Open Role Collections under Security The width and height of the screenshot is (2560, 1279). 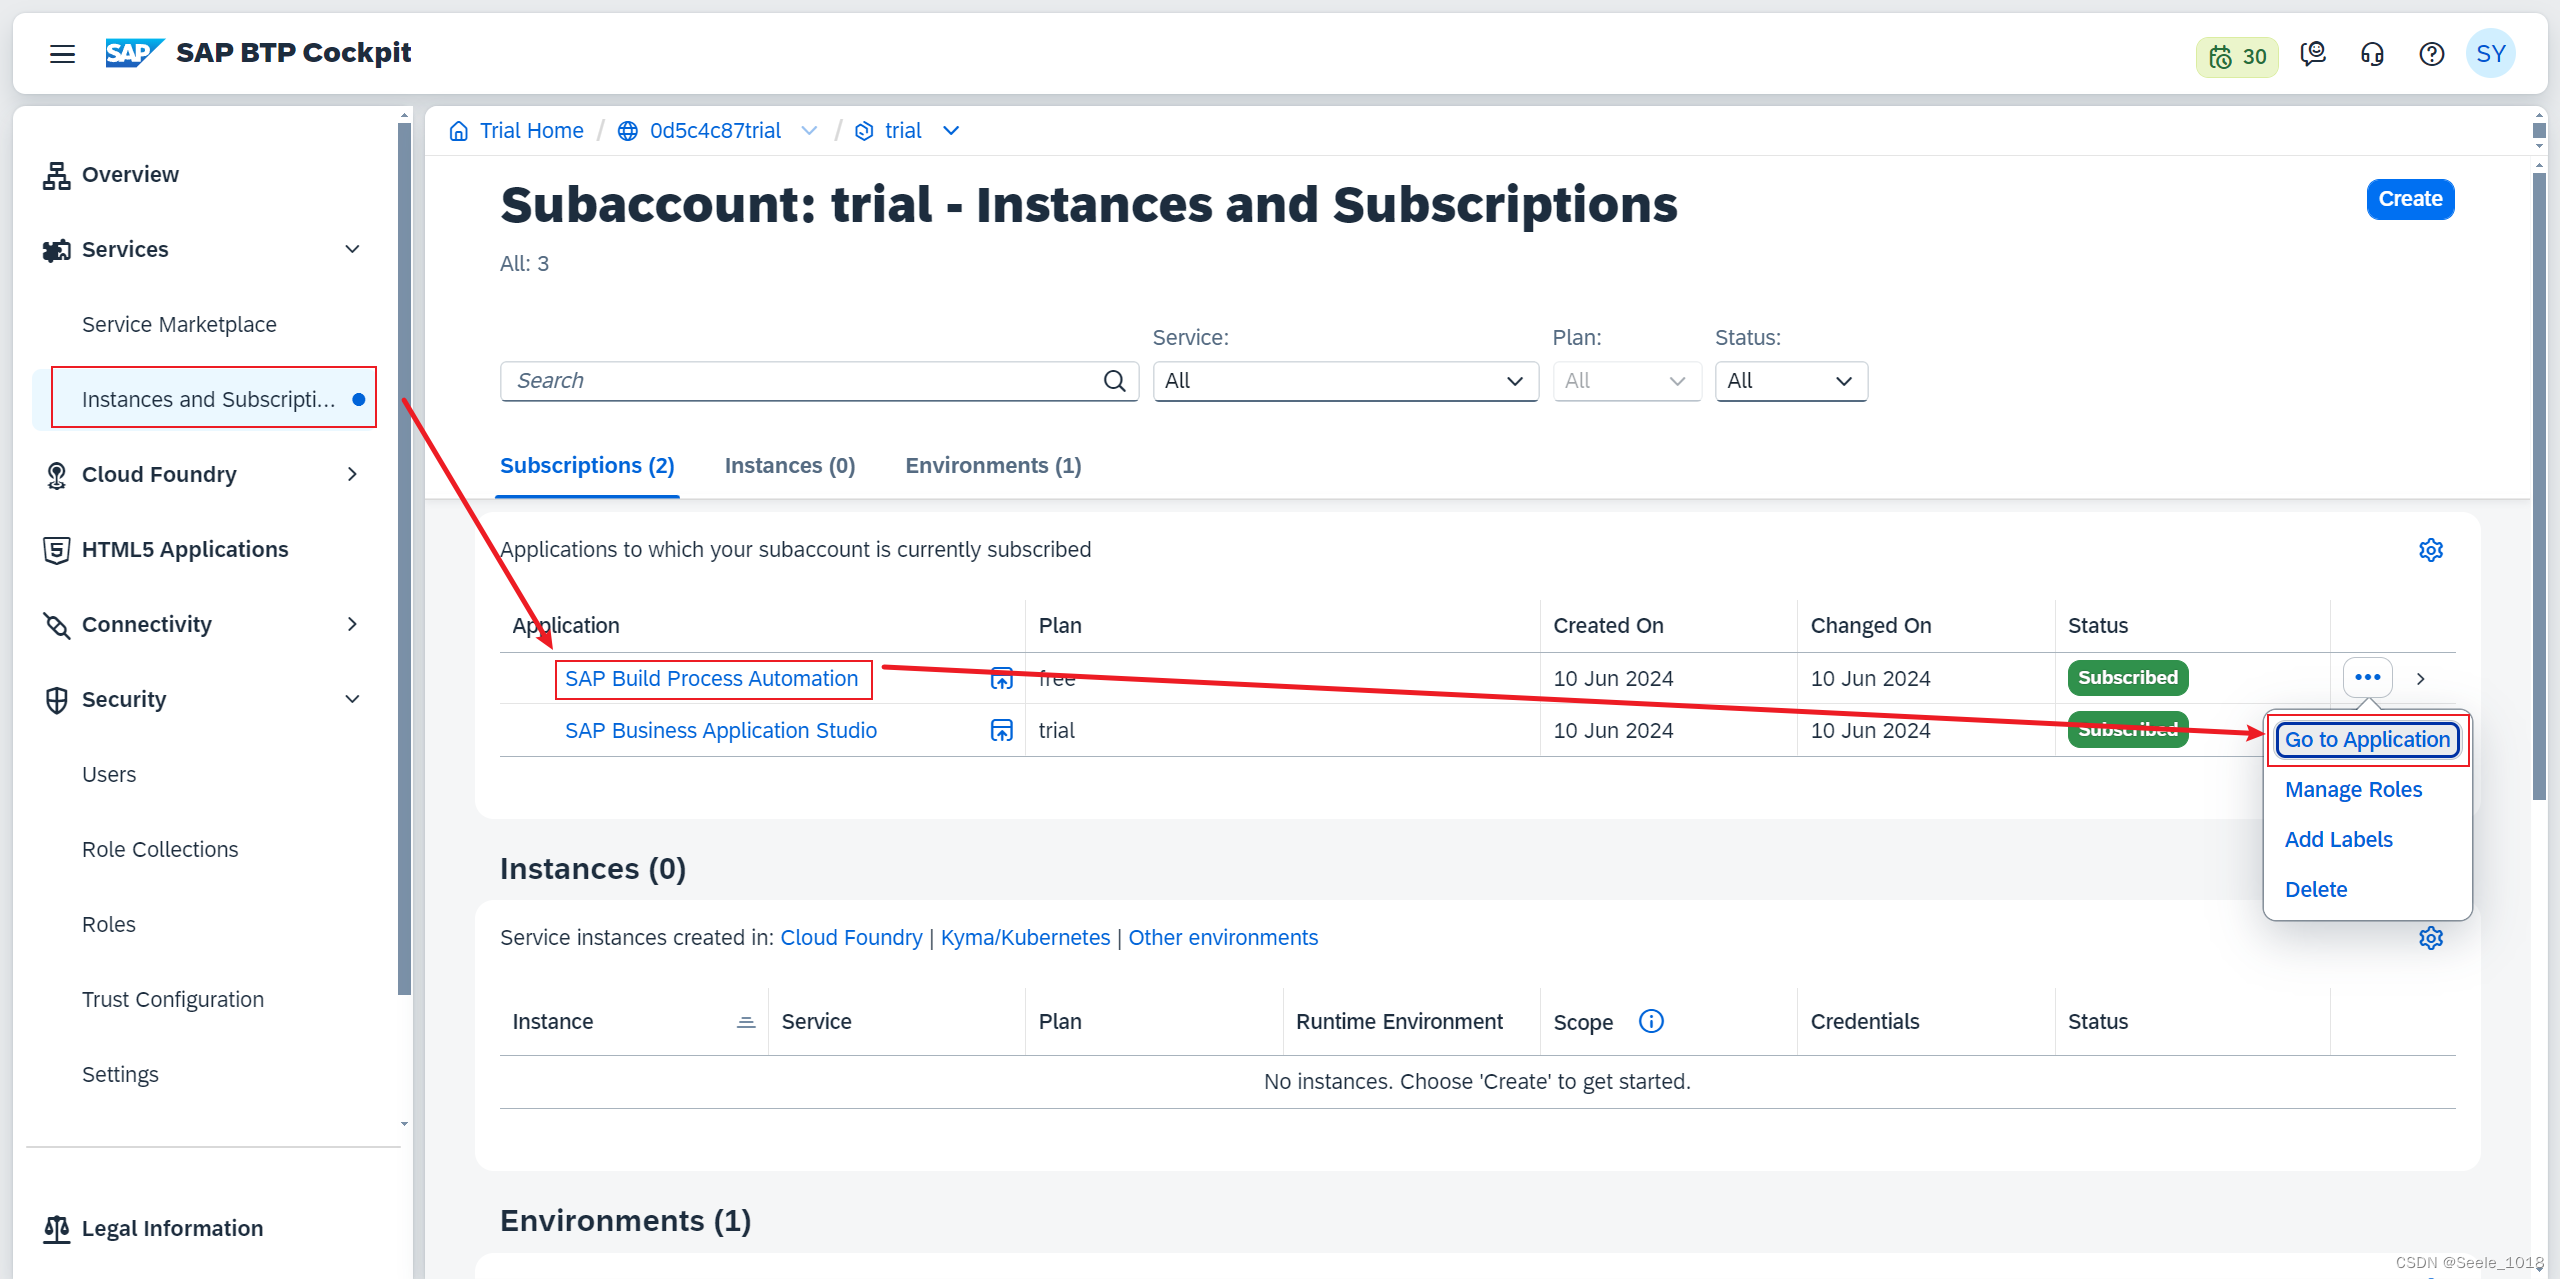pos(160,849)
